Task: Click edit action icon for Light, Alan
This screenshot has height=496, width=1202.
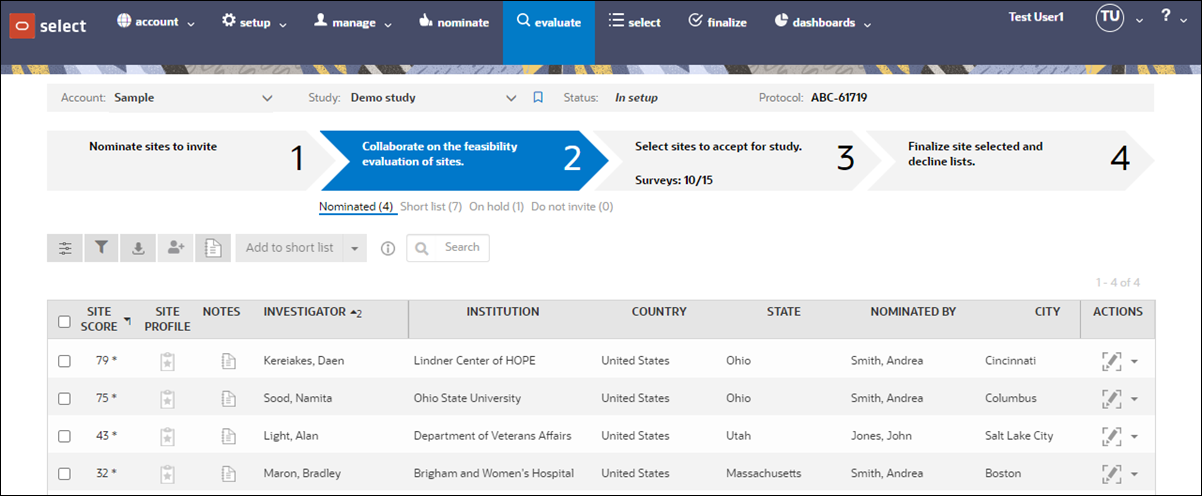Action: (x=1110, y=436)
